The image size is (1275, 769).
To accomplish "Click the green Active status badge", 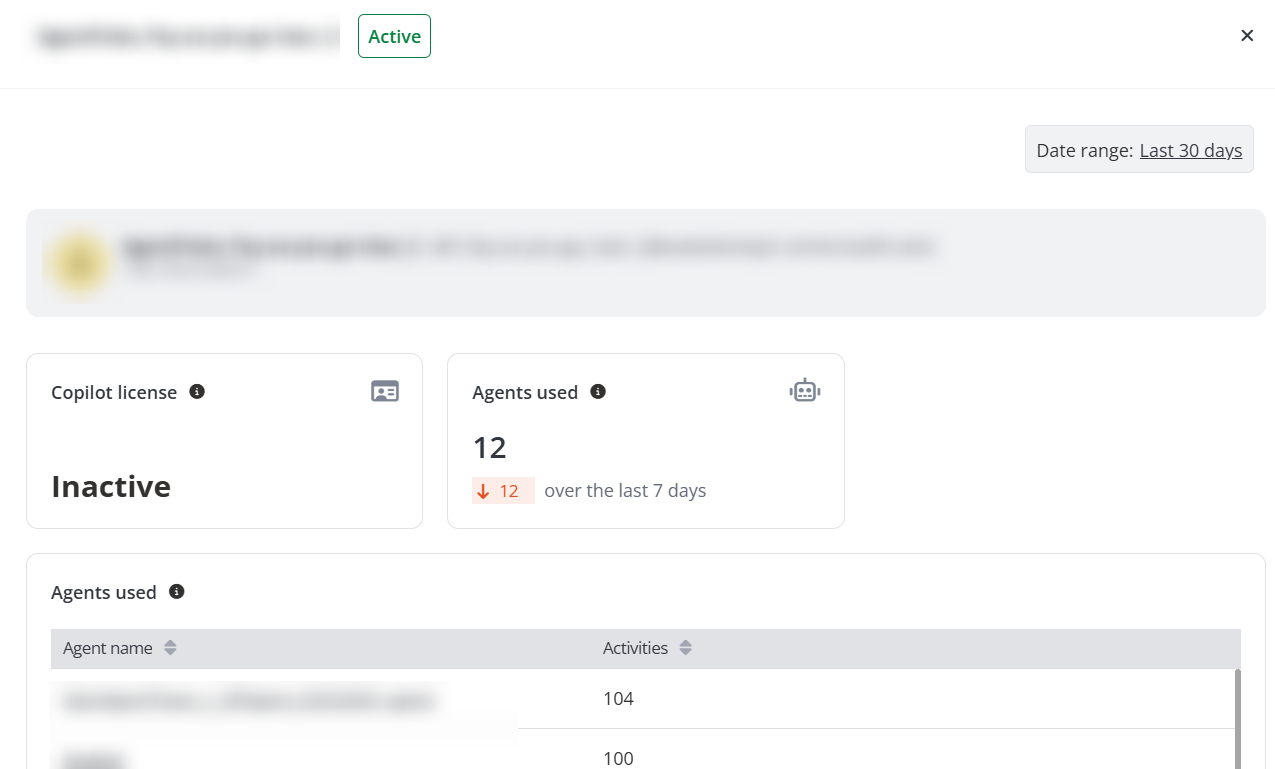I will pos(394,36).
